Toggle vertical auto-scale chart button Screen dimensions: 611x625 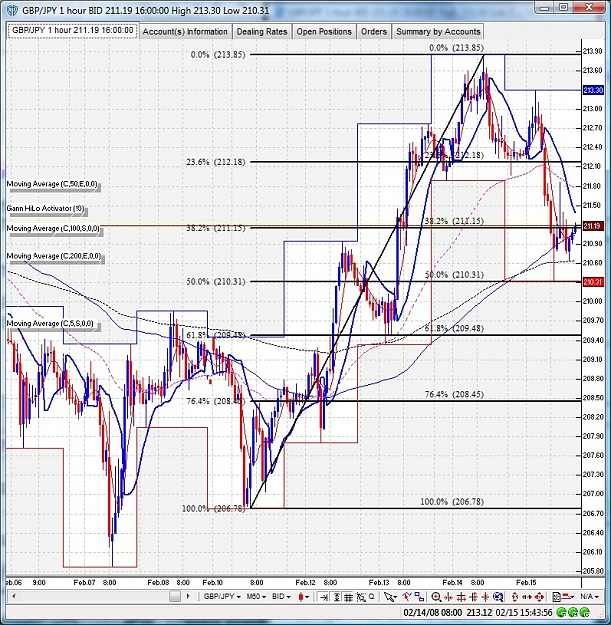coord(336,597)
